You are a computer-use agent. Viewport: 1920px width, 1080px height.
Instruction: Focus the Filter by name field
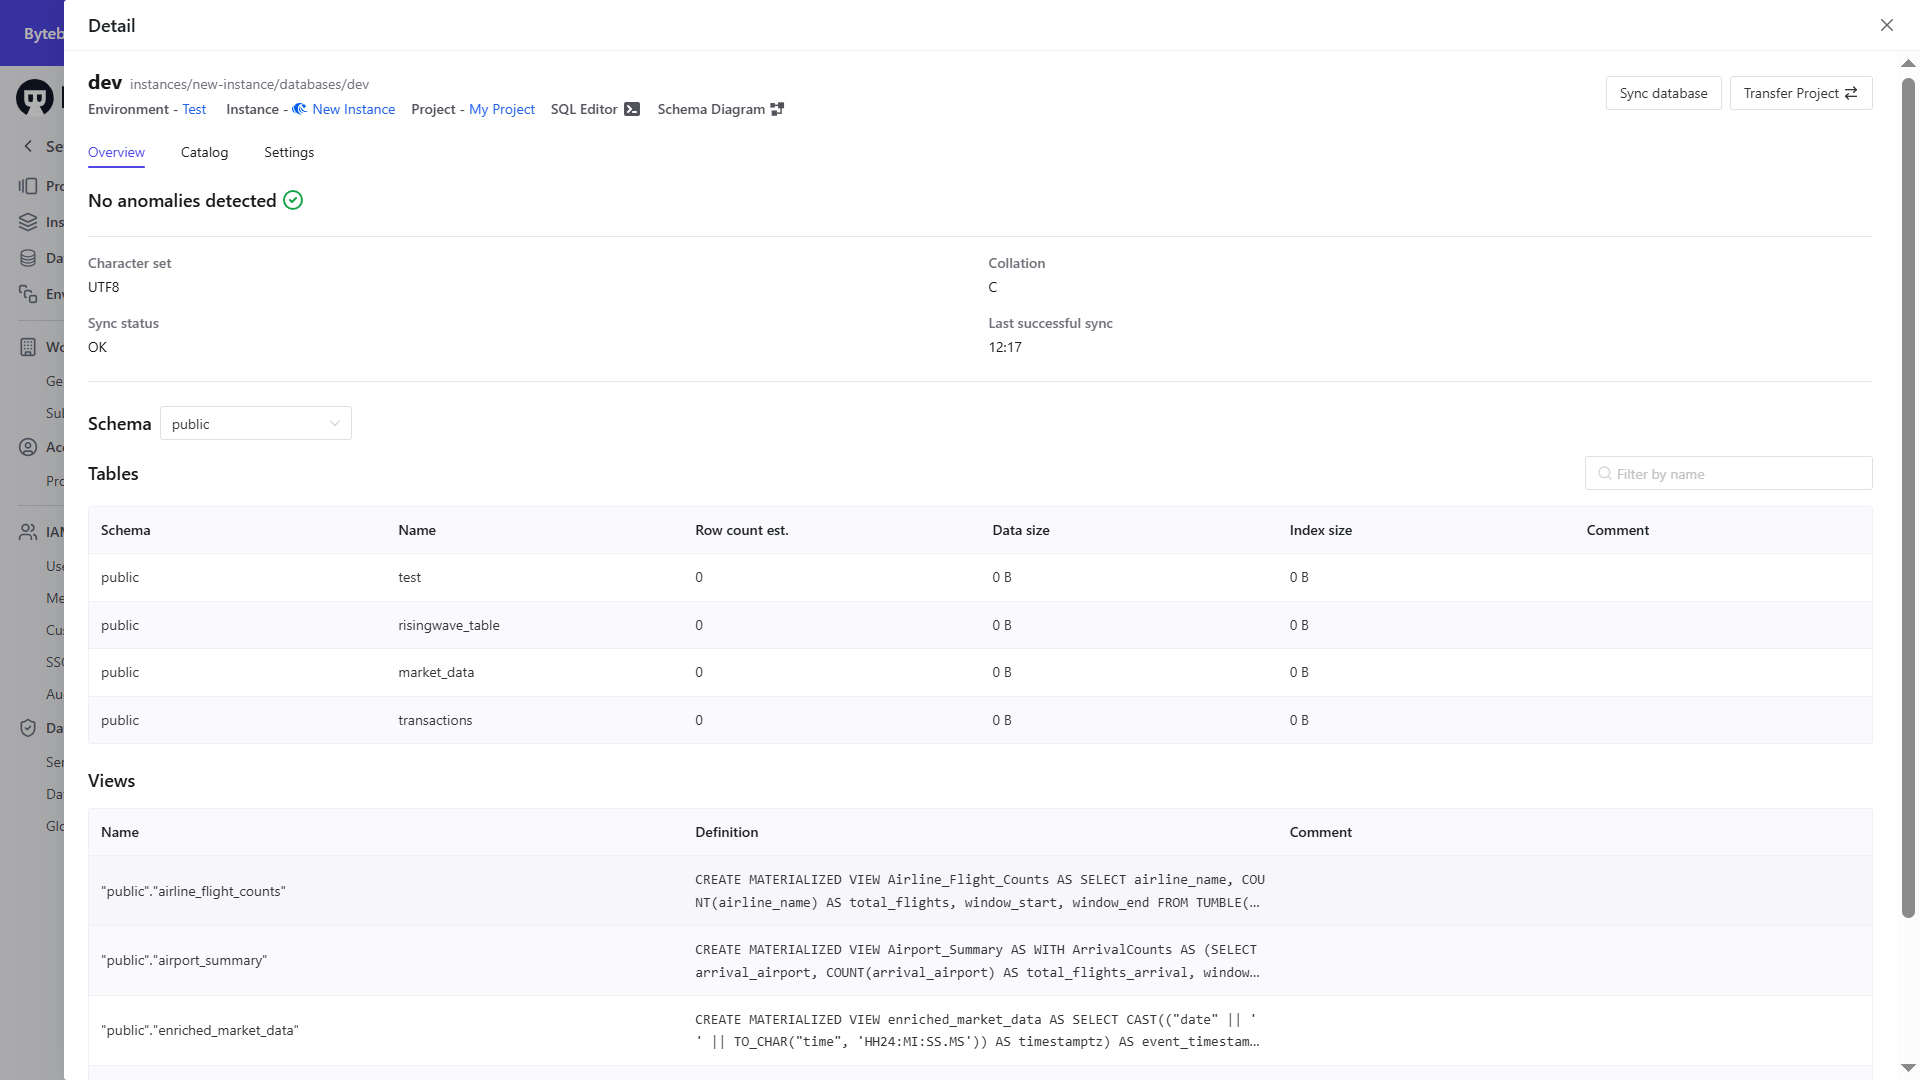tap(1728, 474)
